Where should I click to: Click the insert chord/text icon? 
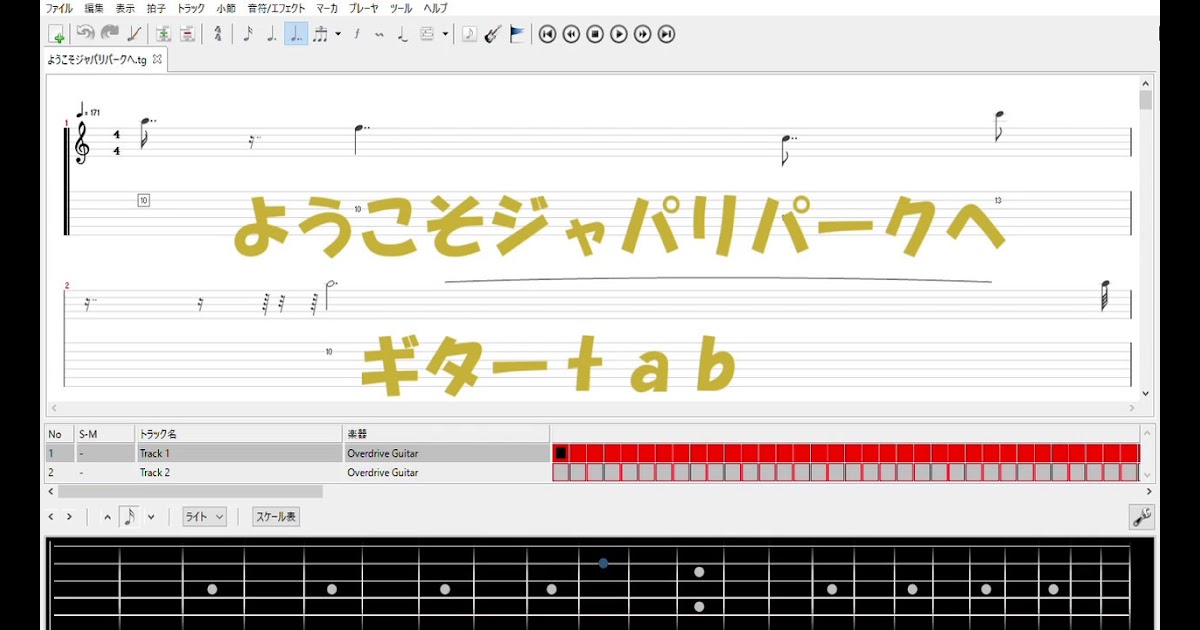coord(427,34)
